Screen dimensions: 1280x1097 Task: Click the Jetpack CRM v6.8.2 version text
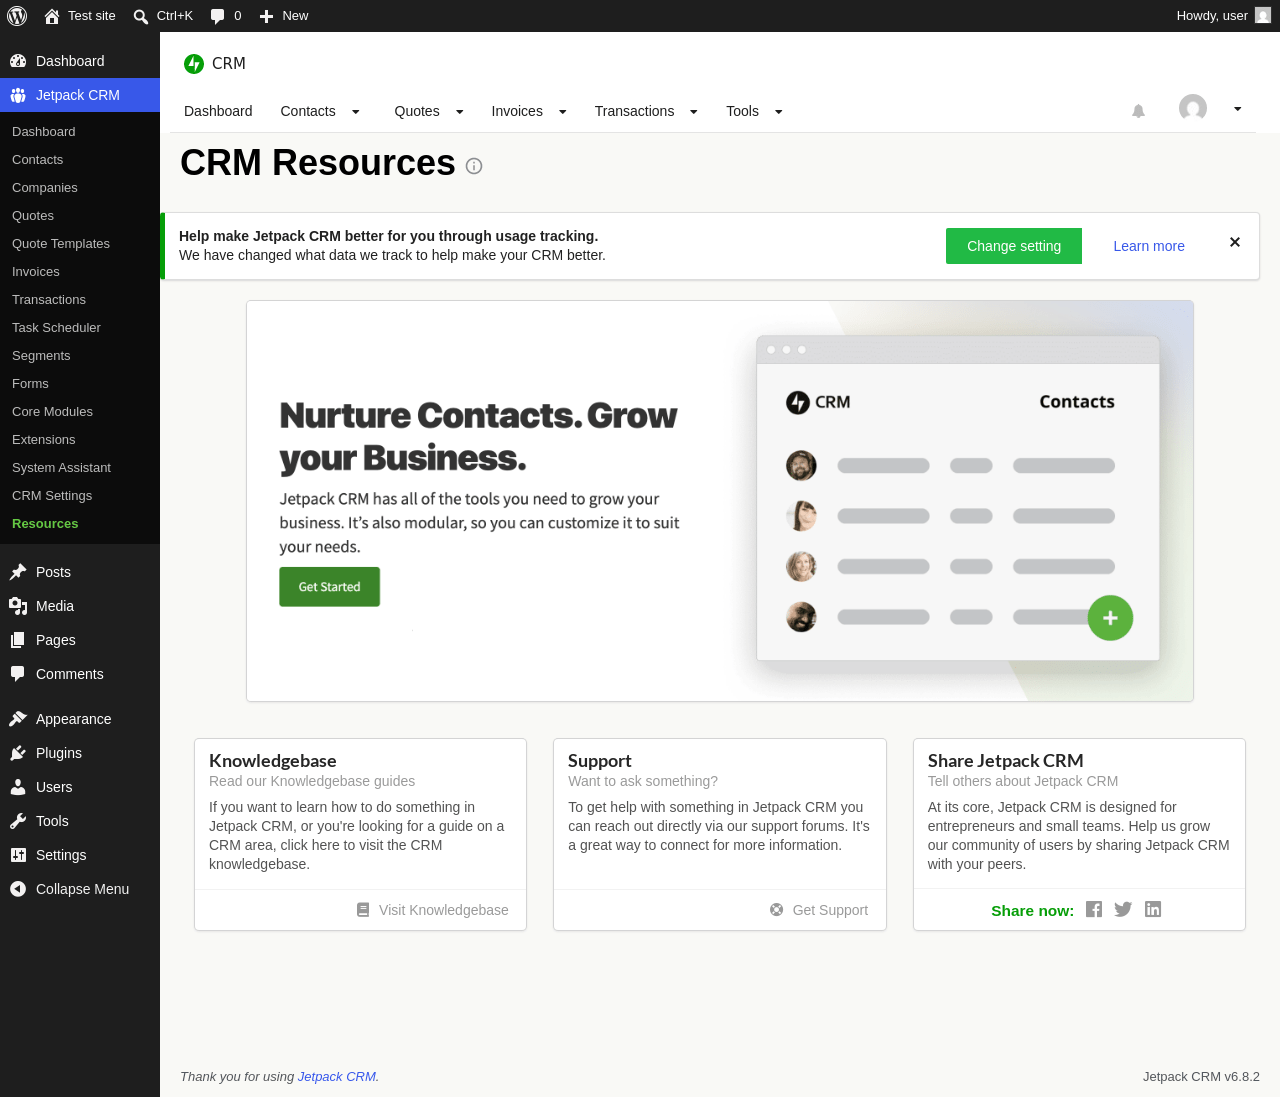pos(1201,1077)
